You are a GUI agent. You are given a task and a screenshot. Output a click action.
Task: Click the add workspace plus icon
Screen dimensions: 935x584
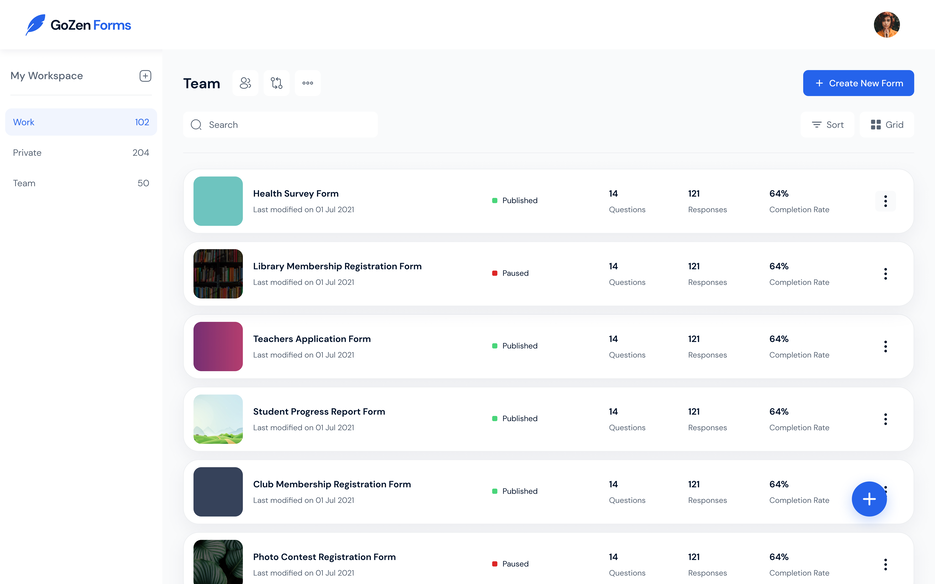tap(145, 75)
